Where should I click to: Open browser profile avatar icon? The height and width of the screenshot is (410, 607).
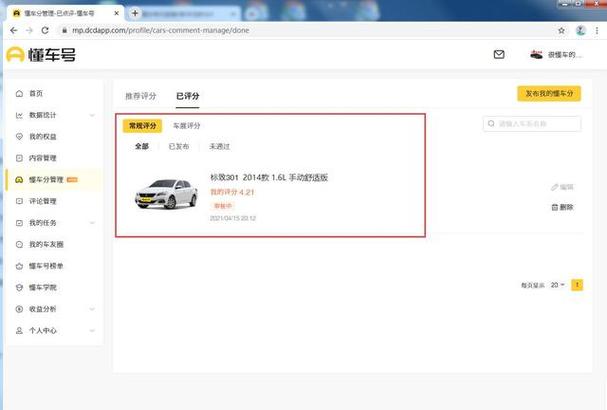[580, 30]
